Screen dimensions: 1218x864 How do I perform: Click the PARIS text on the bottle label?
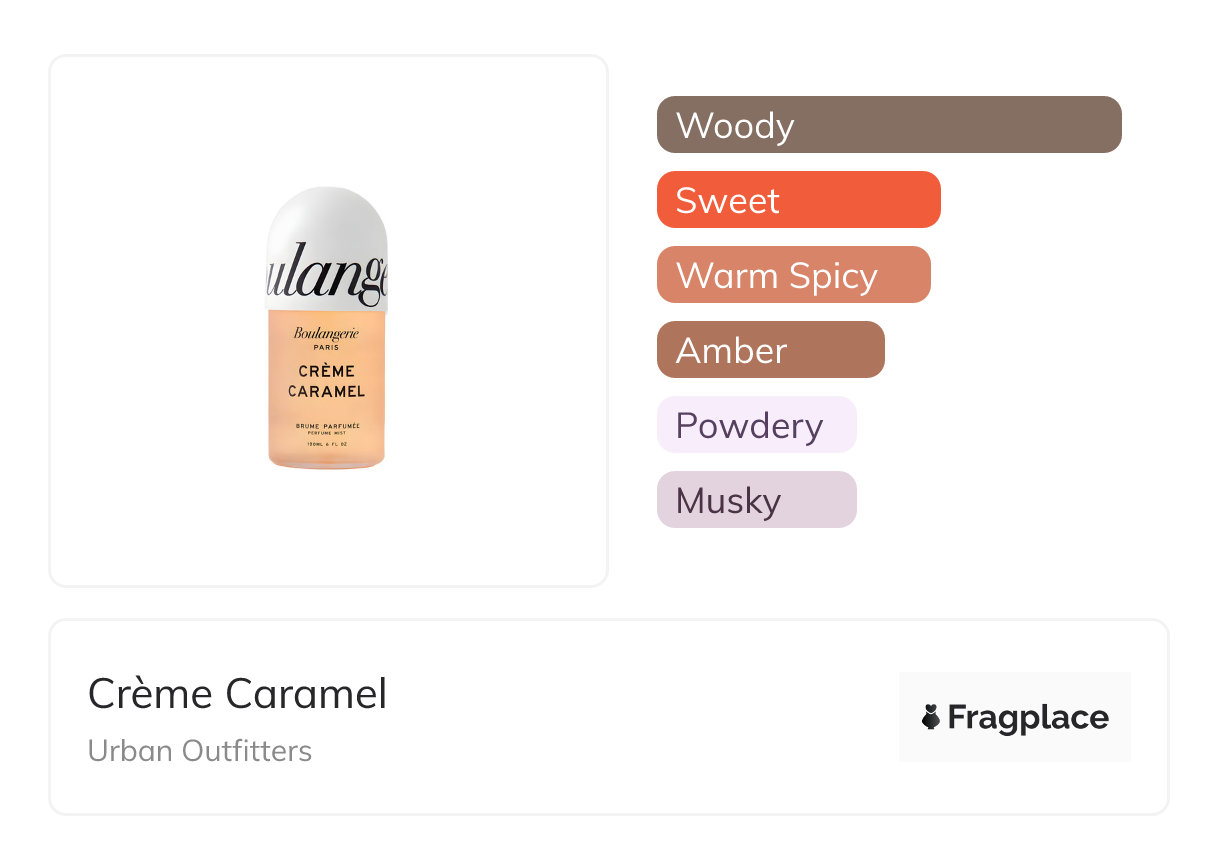(x=326, y=347)
